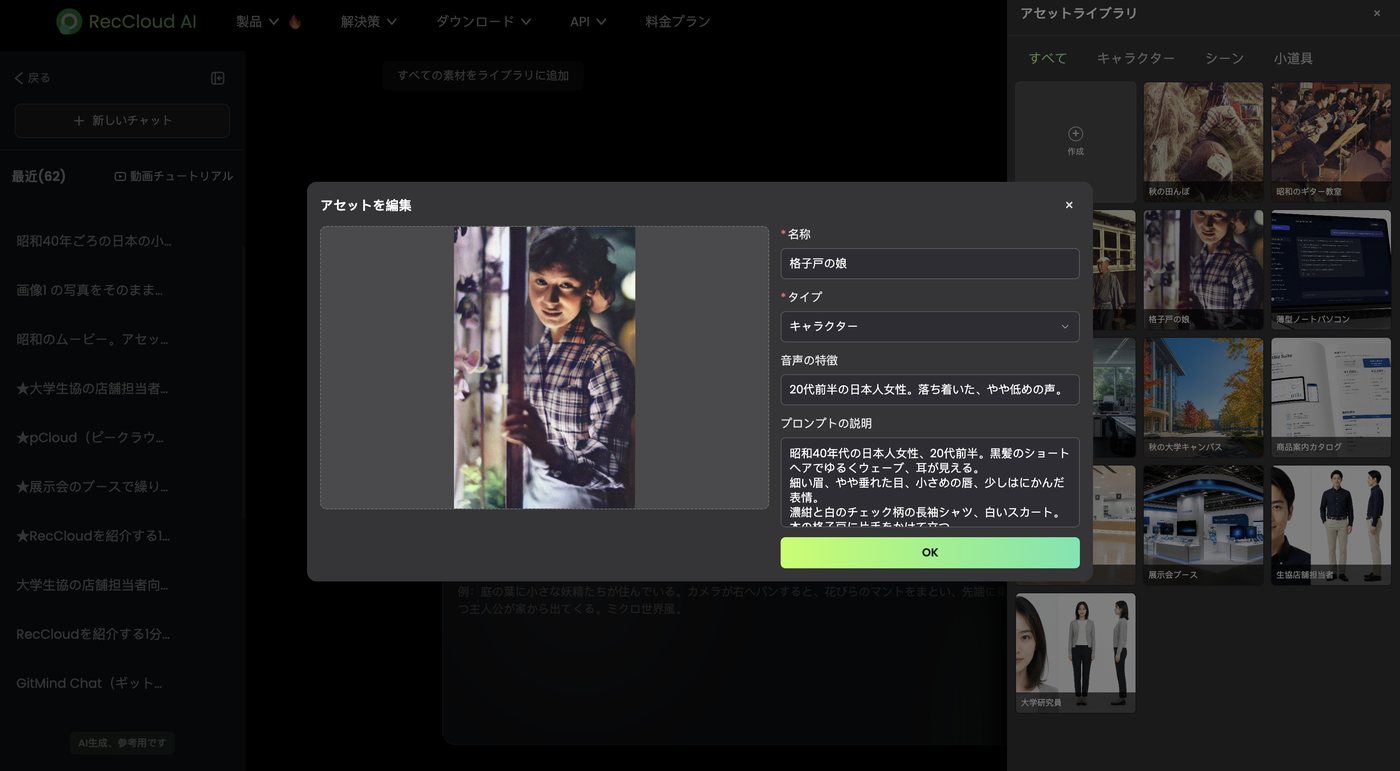Click the asset image in the edit dialog
Image resolution: width=1400 pixels, height=771 pixels.
coord(544,367)
